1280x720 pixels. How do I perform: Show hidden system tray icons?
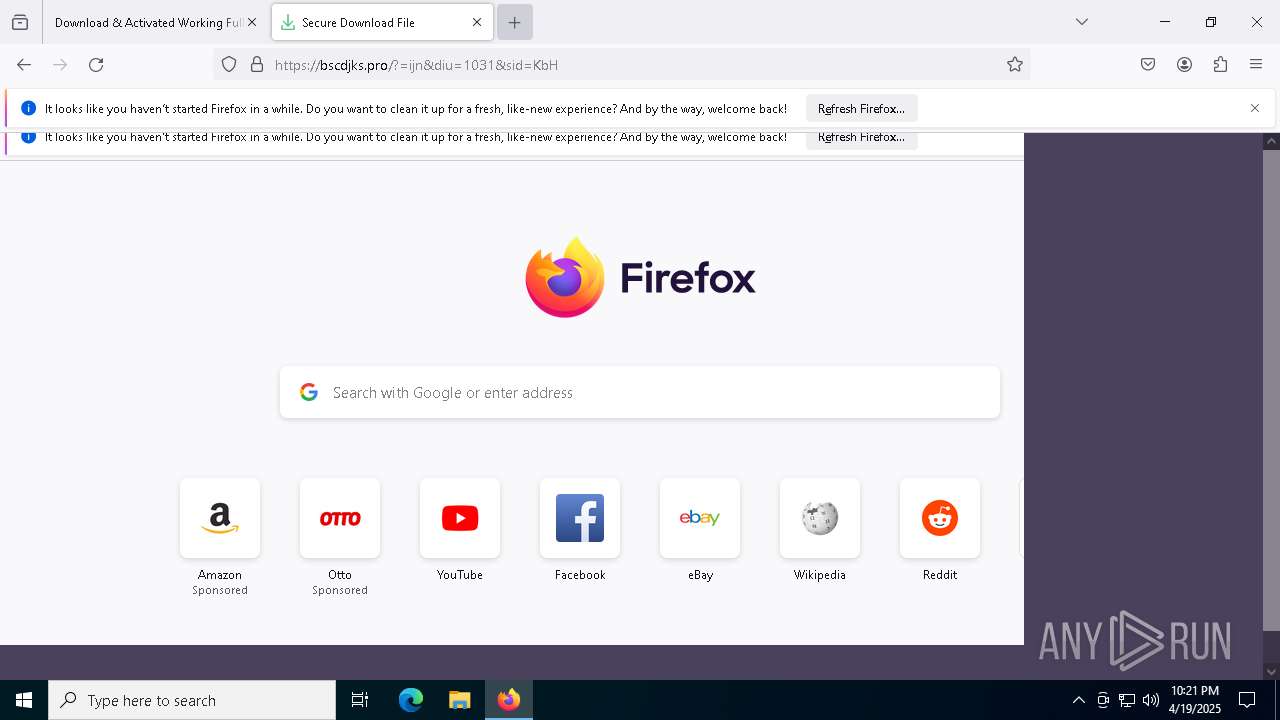click(x=1078, y=700)
